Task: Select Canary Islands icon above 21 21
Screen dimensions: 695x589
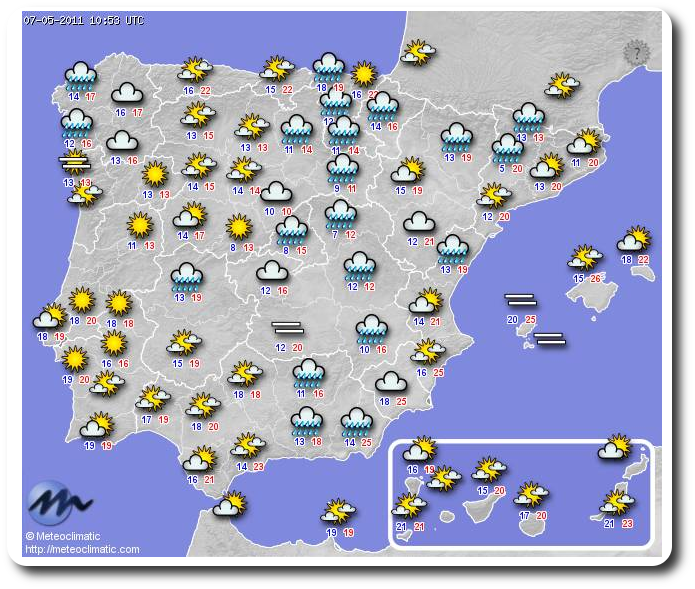Action: [x=409, y=506]
